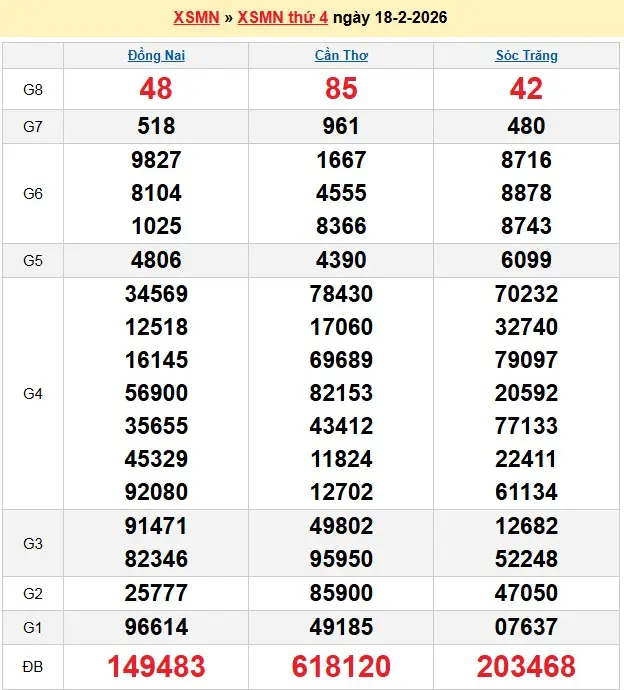Click the red G8 number 85

coord(341,89)
